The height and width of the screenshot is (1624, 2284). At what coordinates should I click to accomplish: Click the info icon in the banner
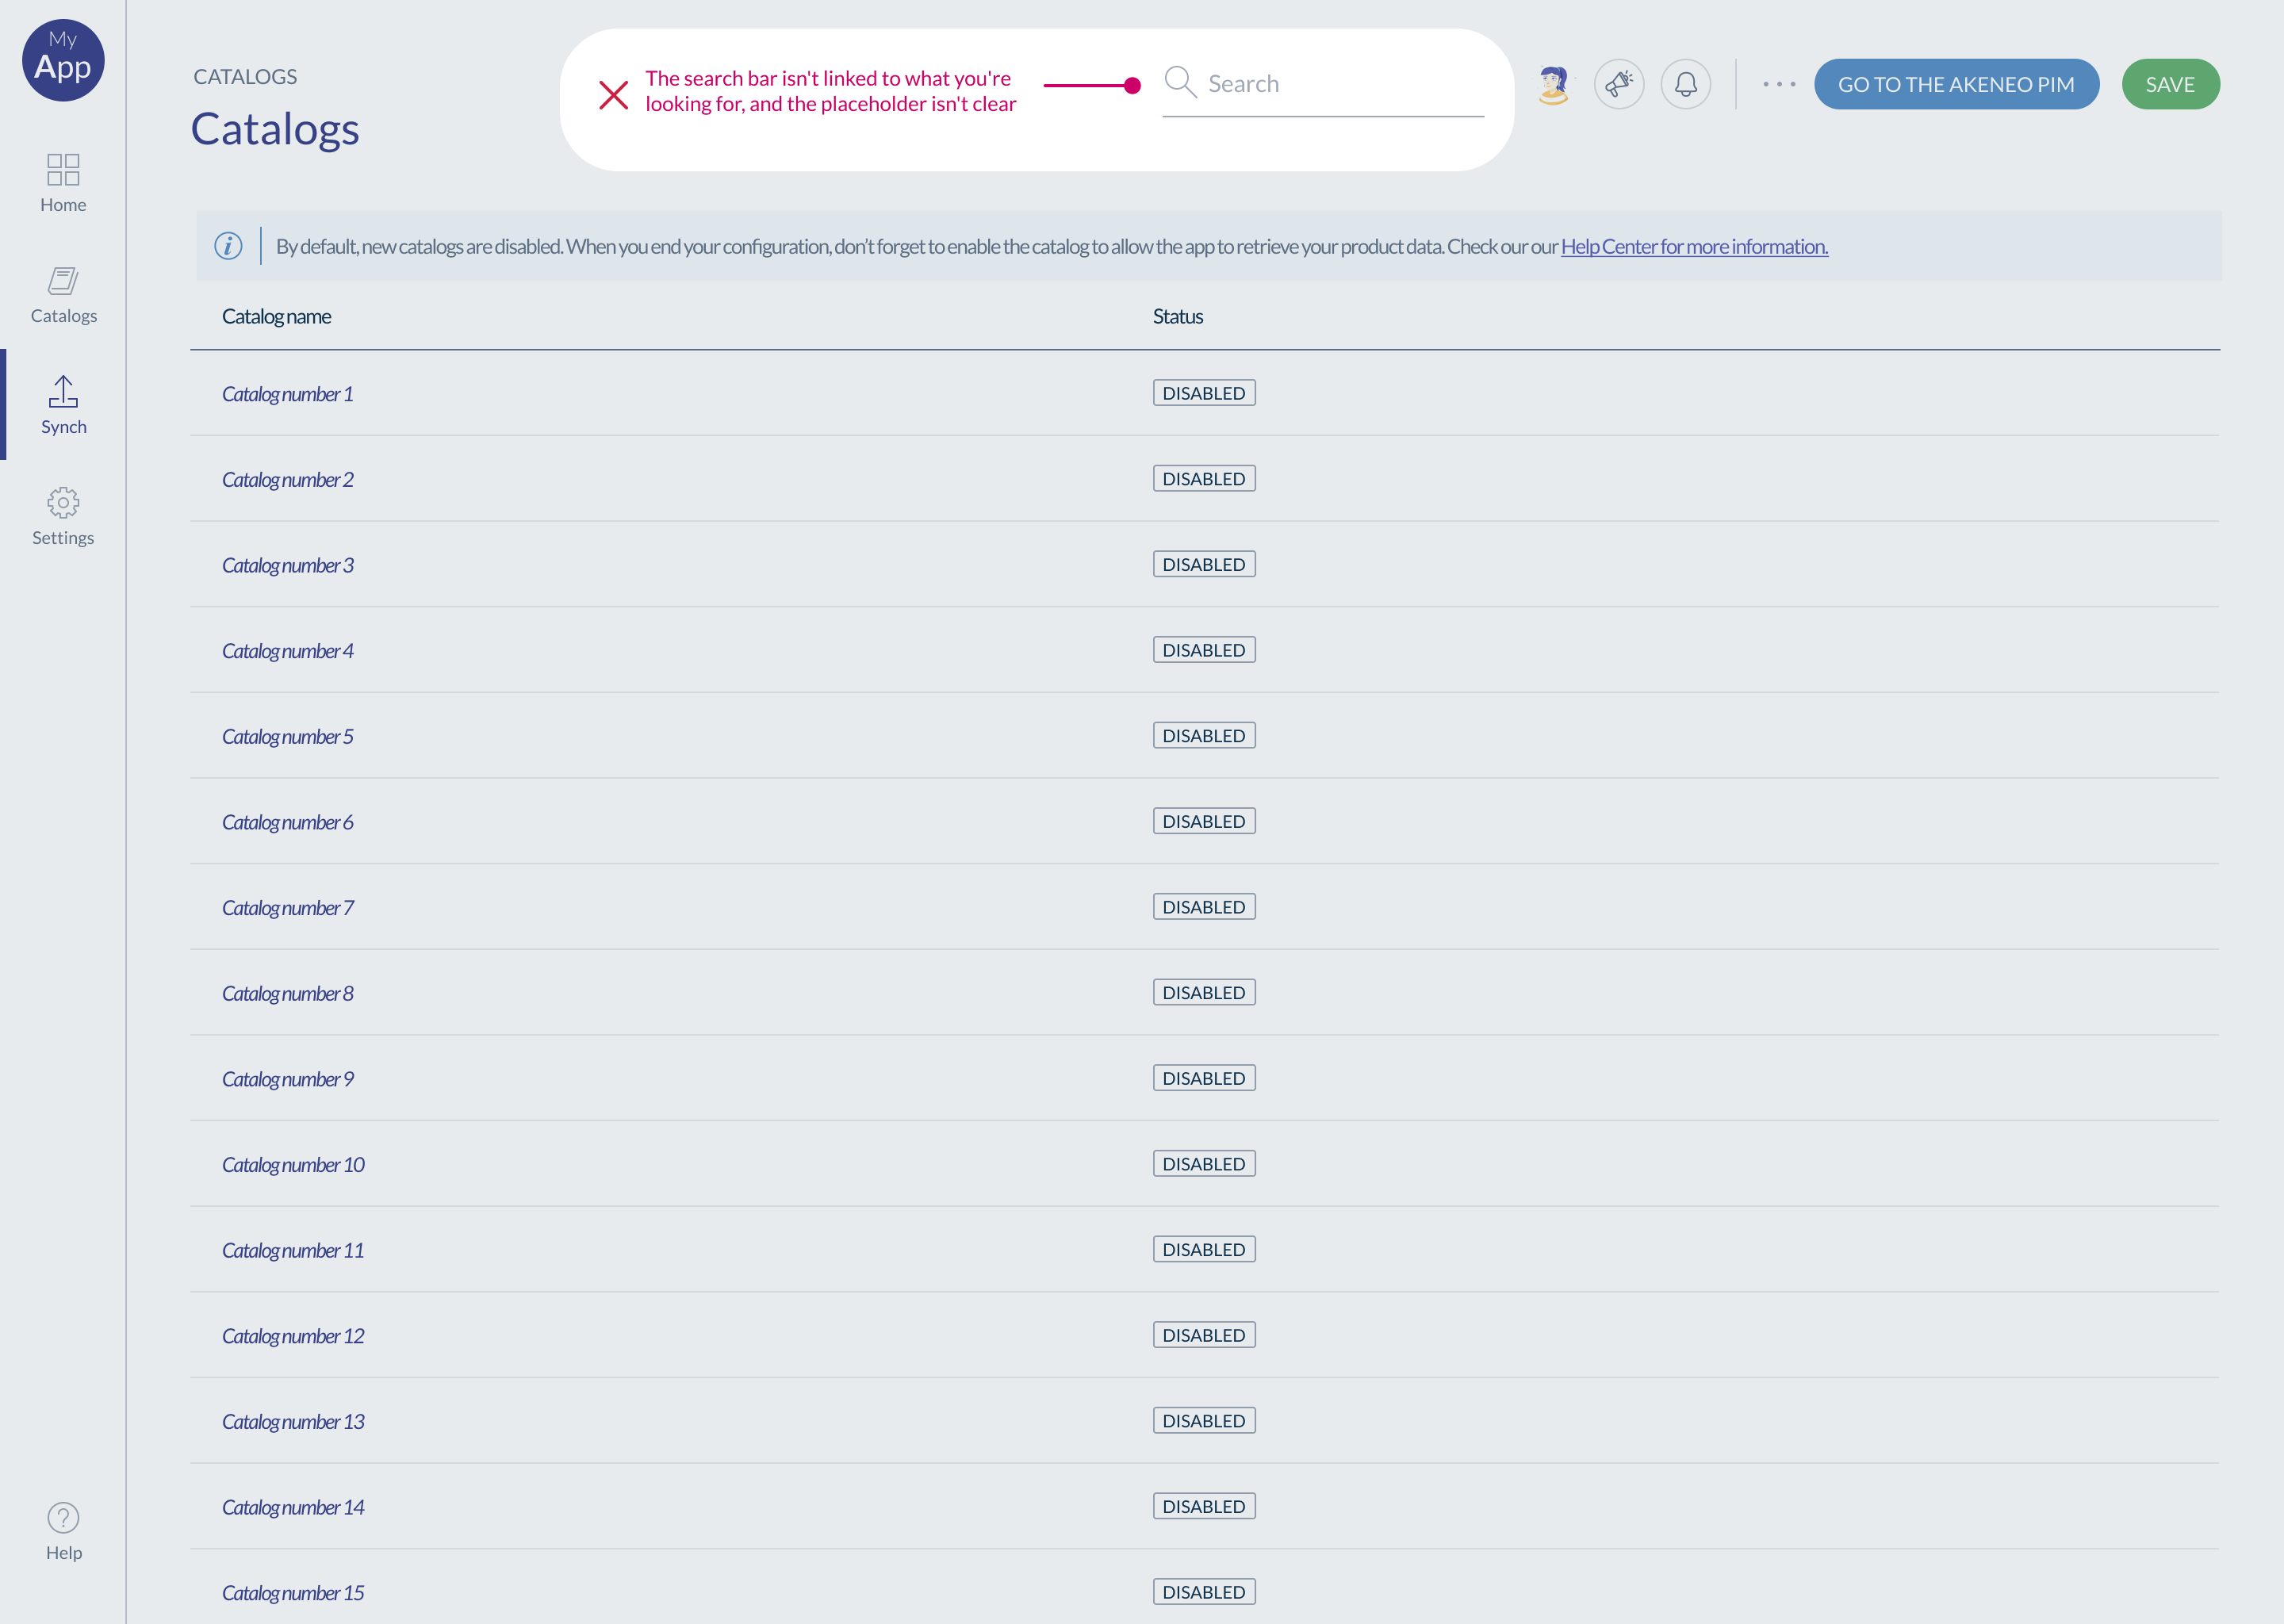pos(228,246)
